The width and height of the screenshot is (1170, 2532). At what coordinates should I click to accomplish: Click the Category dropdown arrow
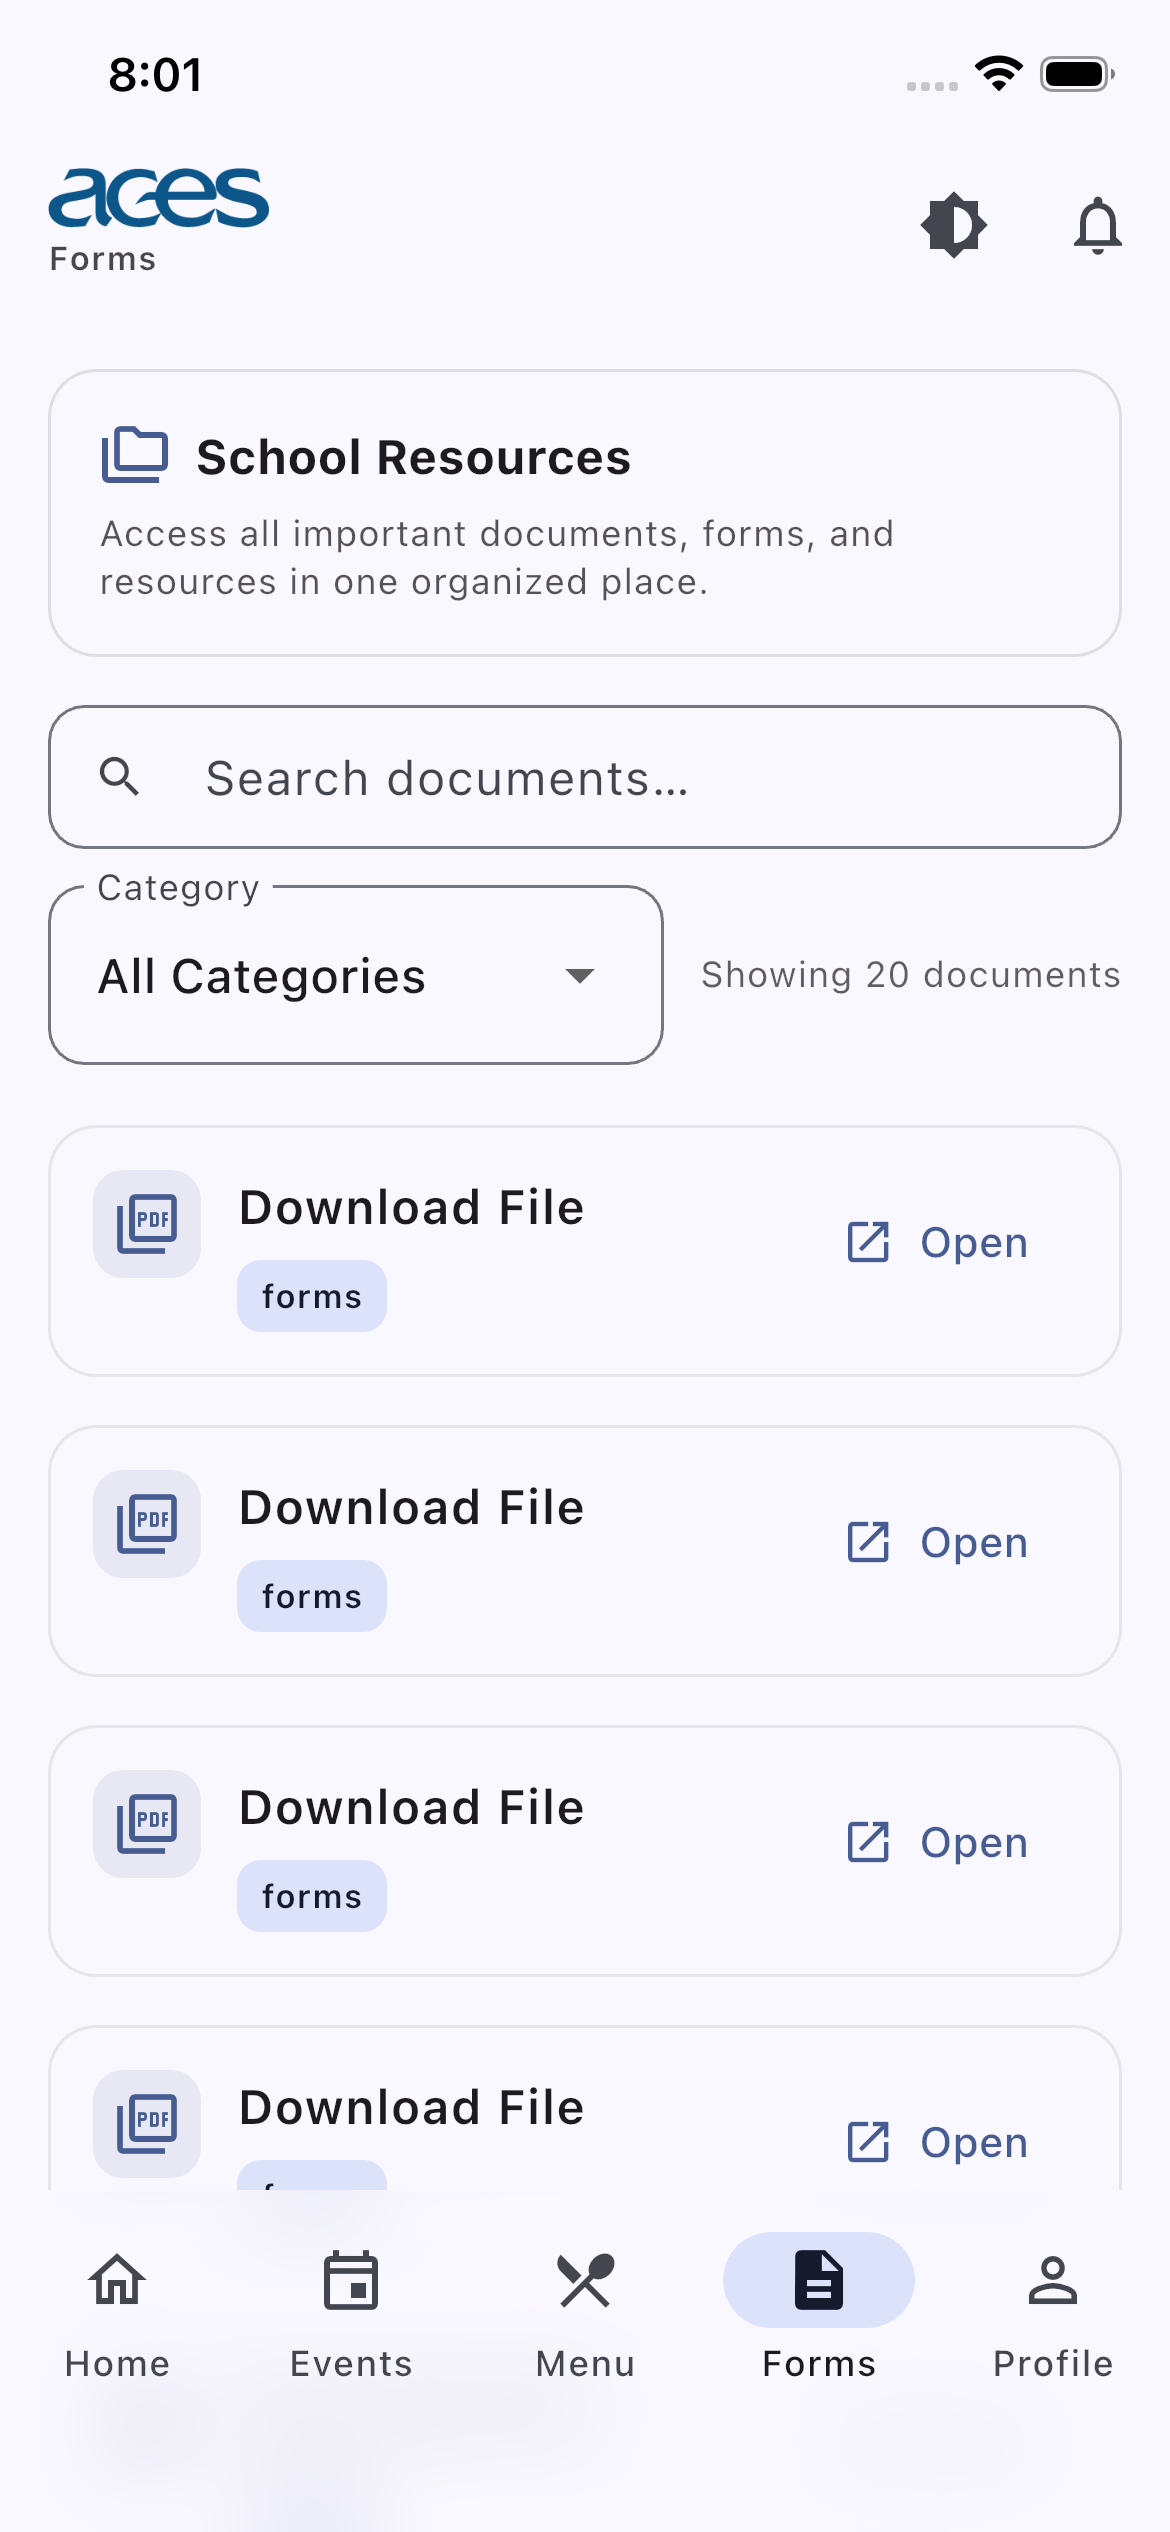[580, 975]
